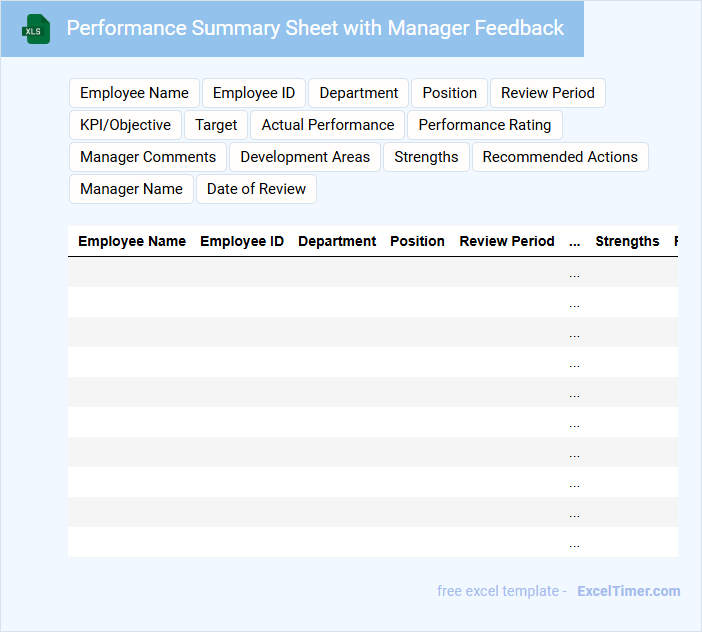Image resolution: width=702 pixels, height=632 pixels.
Task: Open the ExcelTimer.com link
Action: (628, 591)
